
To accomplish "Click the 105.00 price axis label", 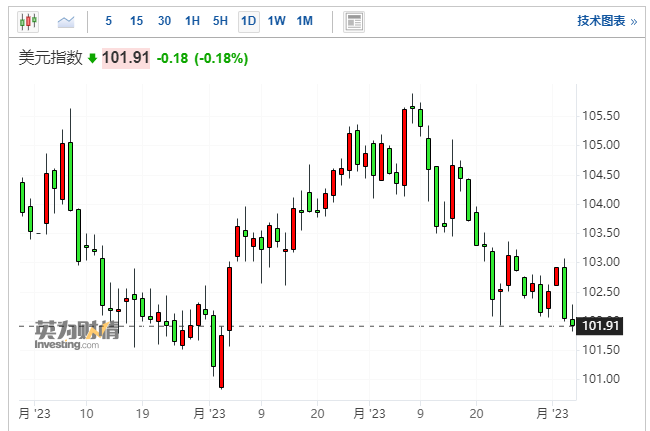I will pos(601,145).
